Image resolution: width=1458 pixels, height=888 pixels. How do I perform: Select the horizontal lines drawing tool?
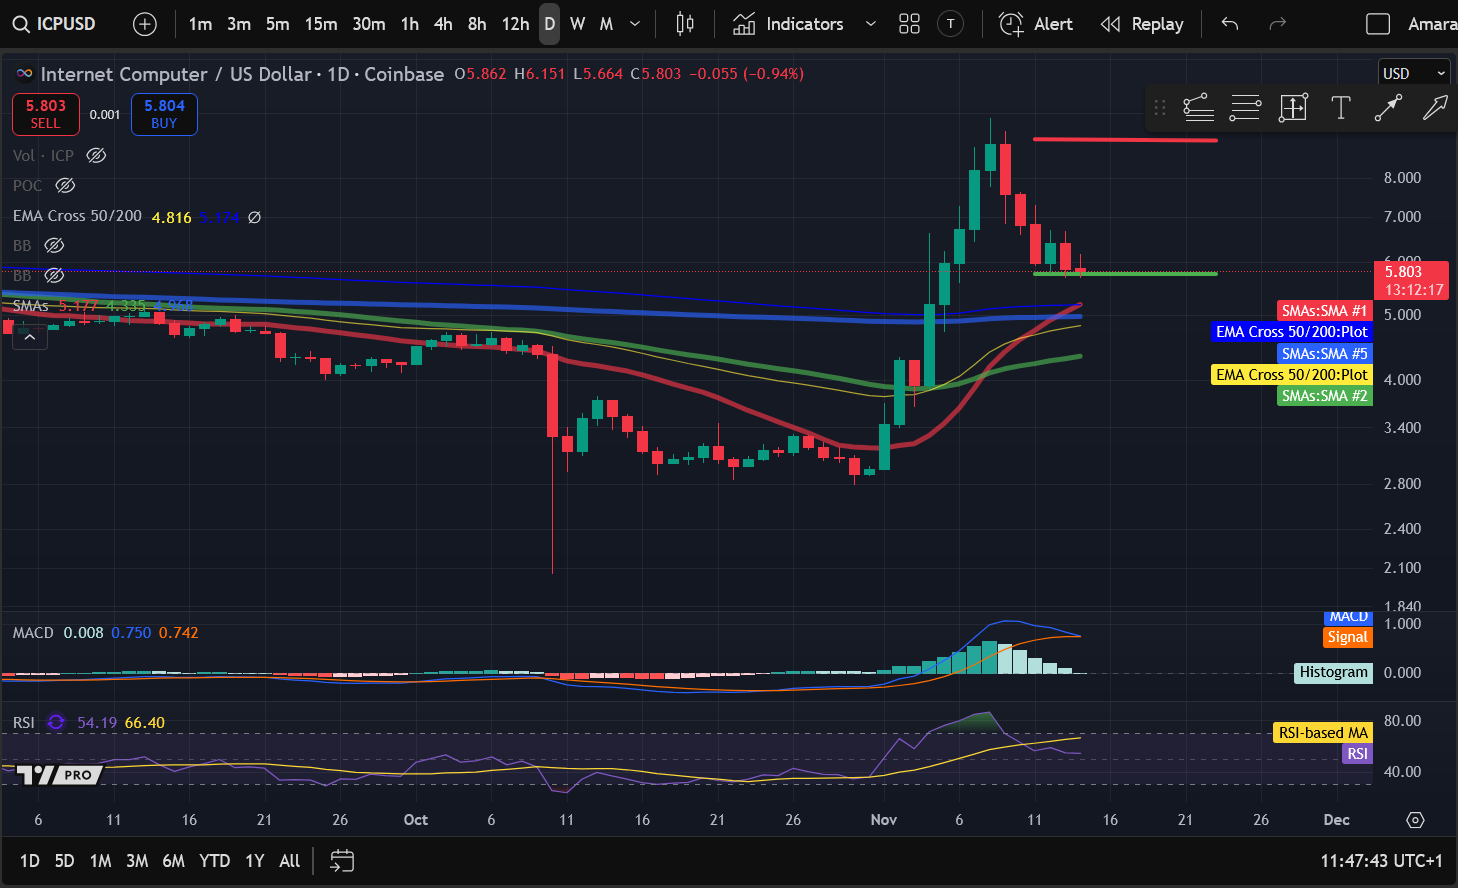point(1245,108)
